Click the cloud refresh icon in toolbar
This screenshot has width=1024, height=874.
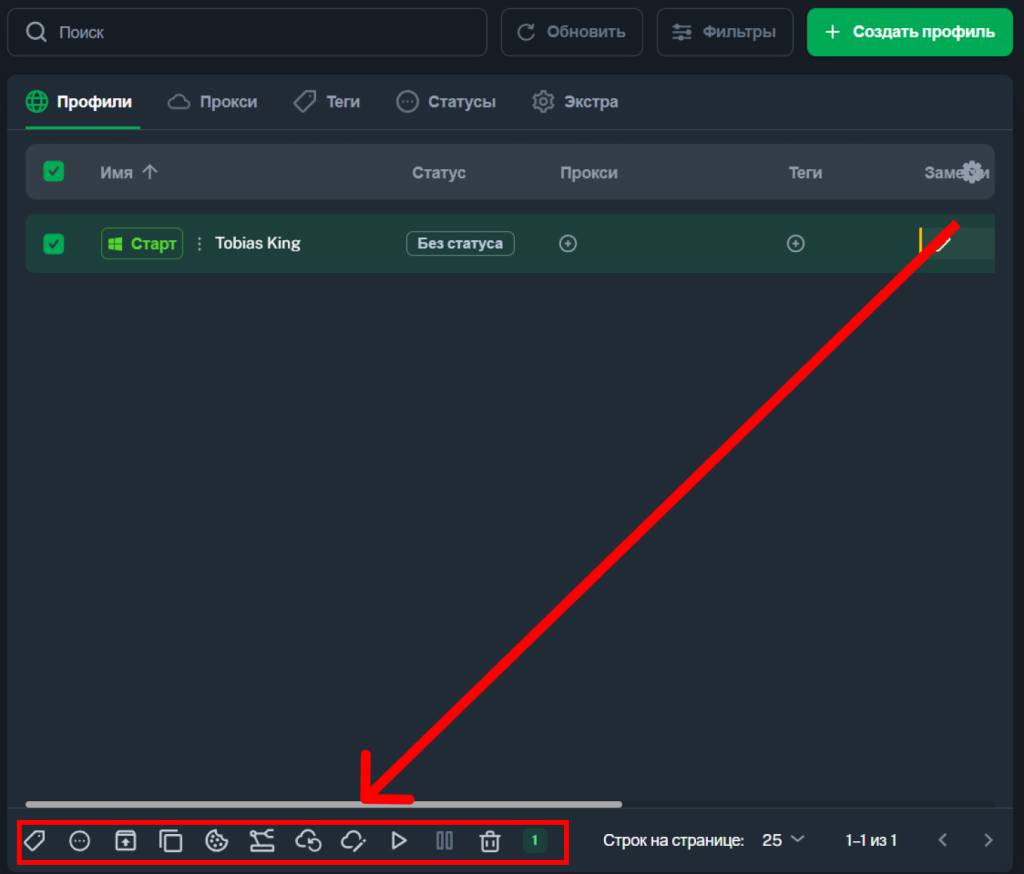click(x=308, y=841)
